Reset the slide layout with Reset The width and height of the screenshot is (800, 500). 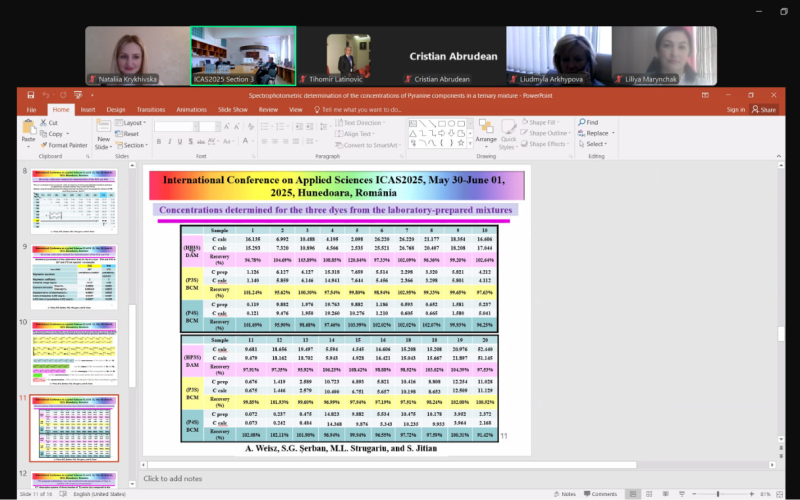127,134
